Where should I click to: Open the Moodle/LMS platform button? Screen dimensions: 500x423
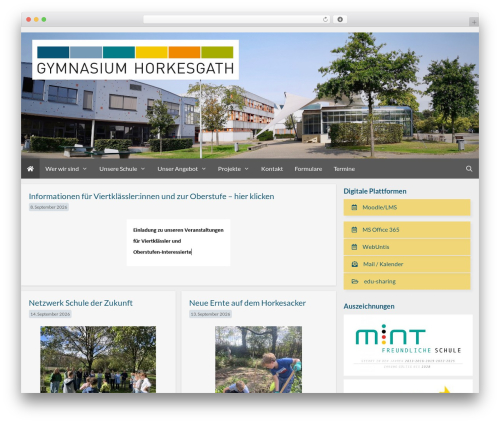tap(407, 207)
